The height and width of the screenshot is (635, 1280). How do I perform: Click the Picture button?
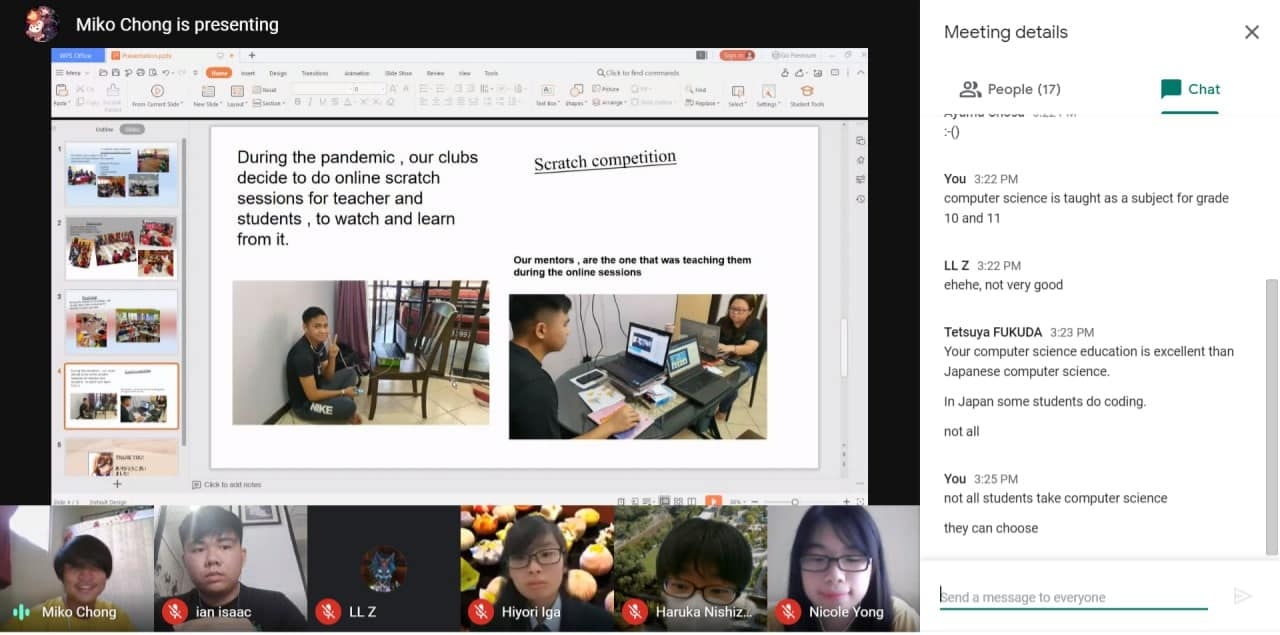pos(607,90)
